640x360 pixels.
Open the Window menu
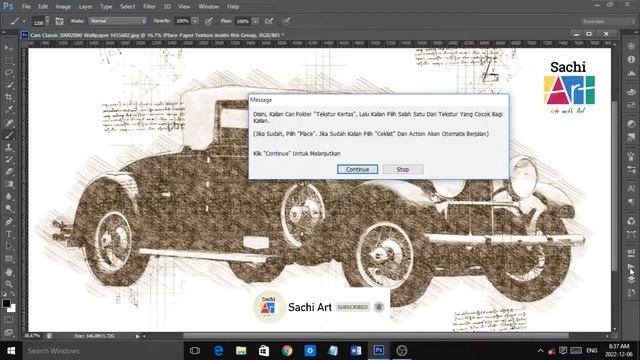(209, 7)
